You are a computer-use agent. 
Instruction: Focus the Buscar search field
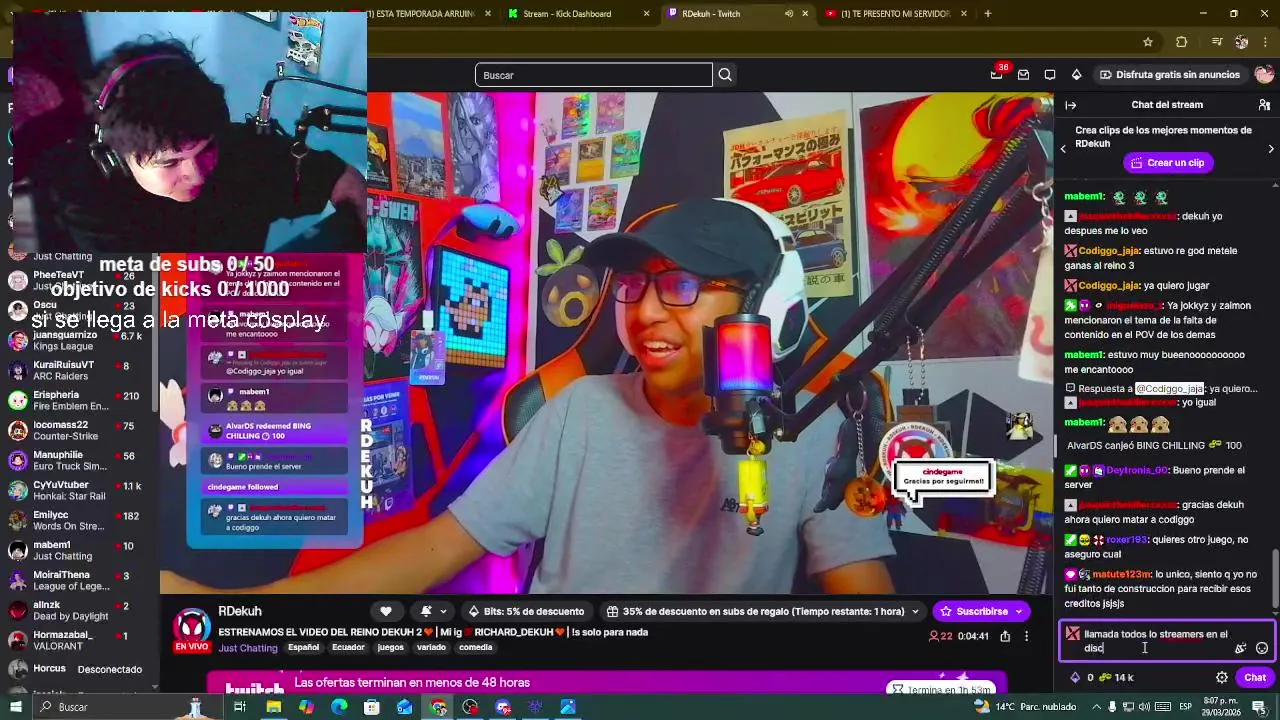click(x=593, y=75)
